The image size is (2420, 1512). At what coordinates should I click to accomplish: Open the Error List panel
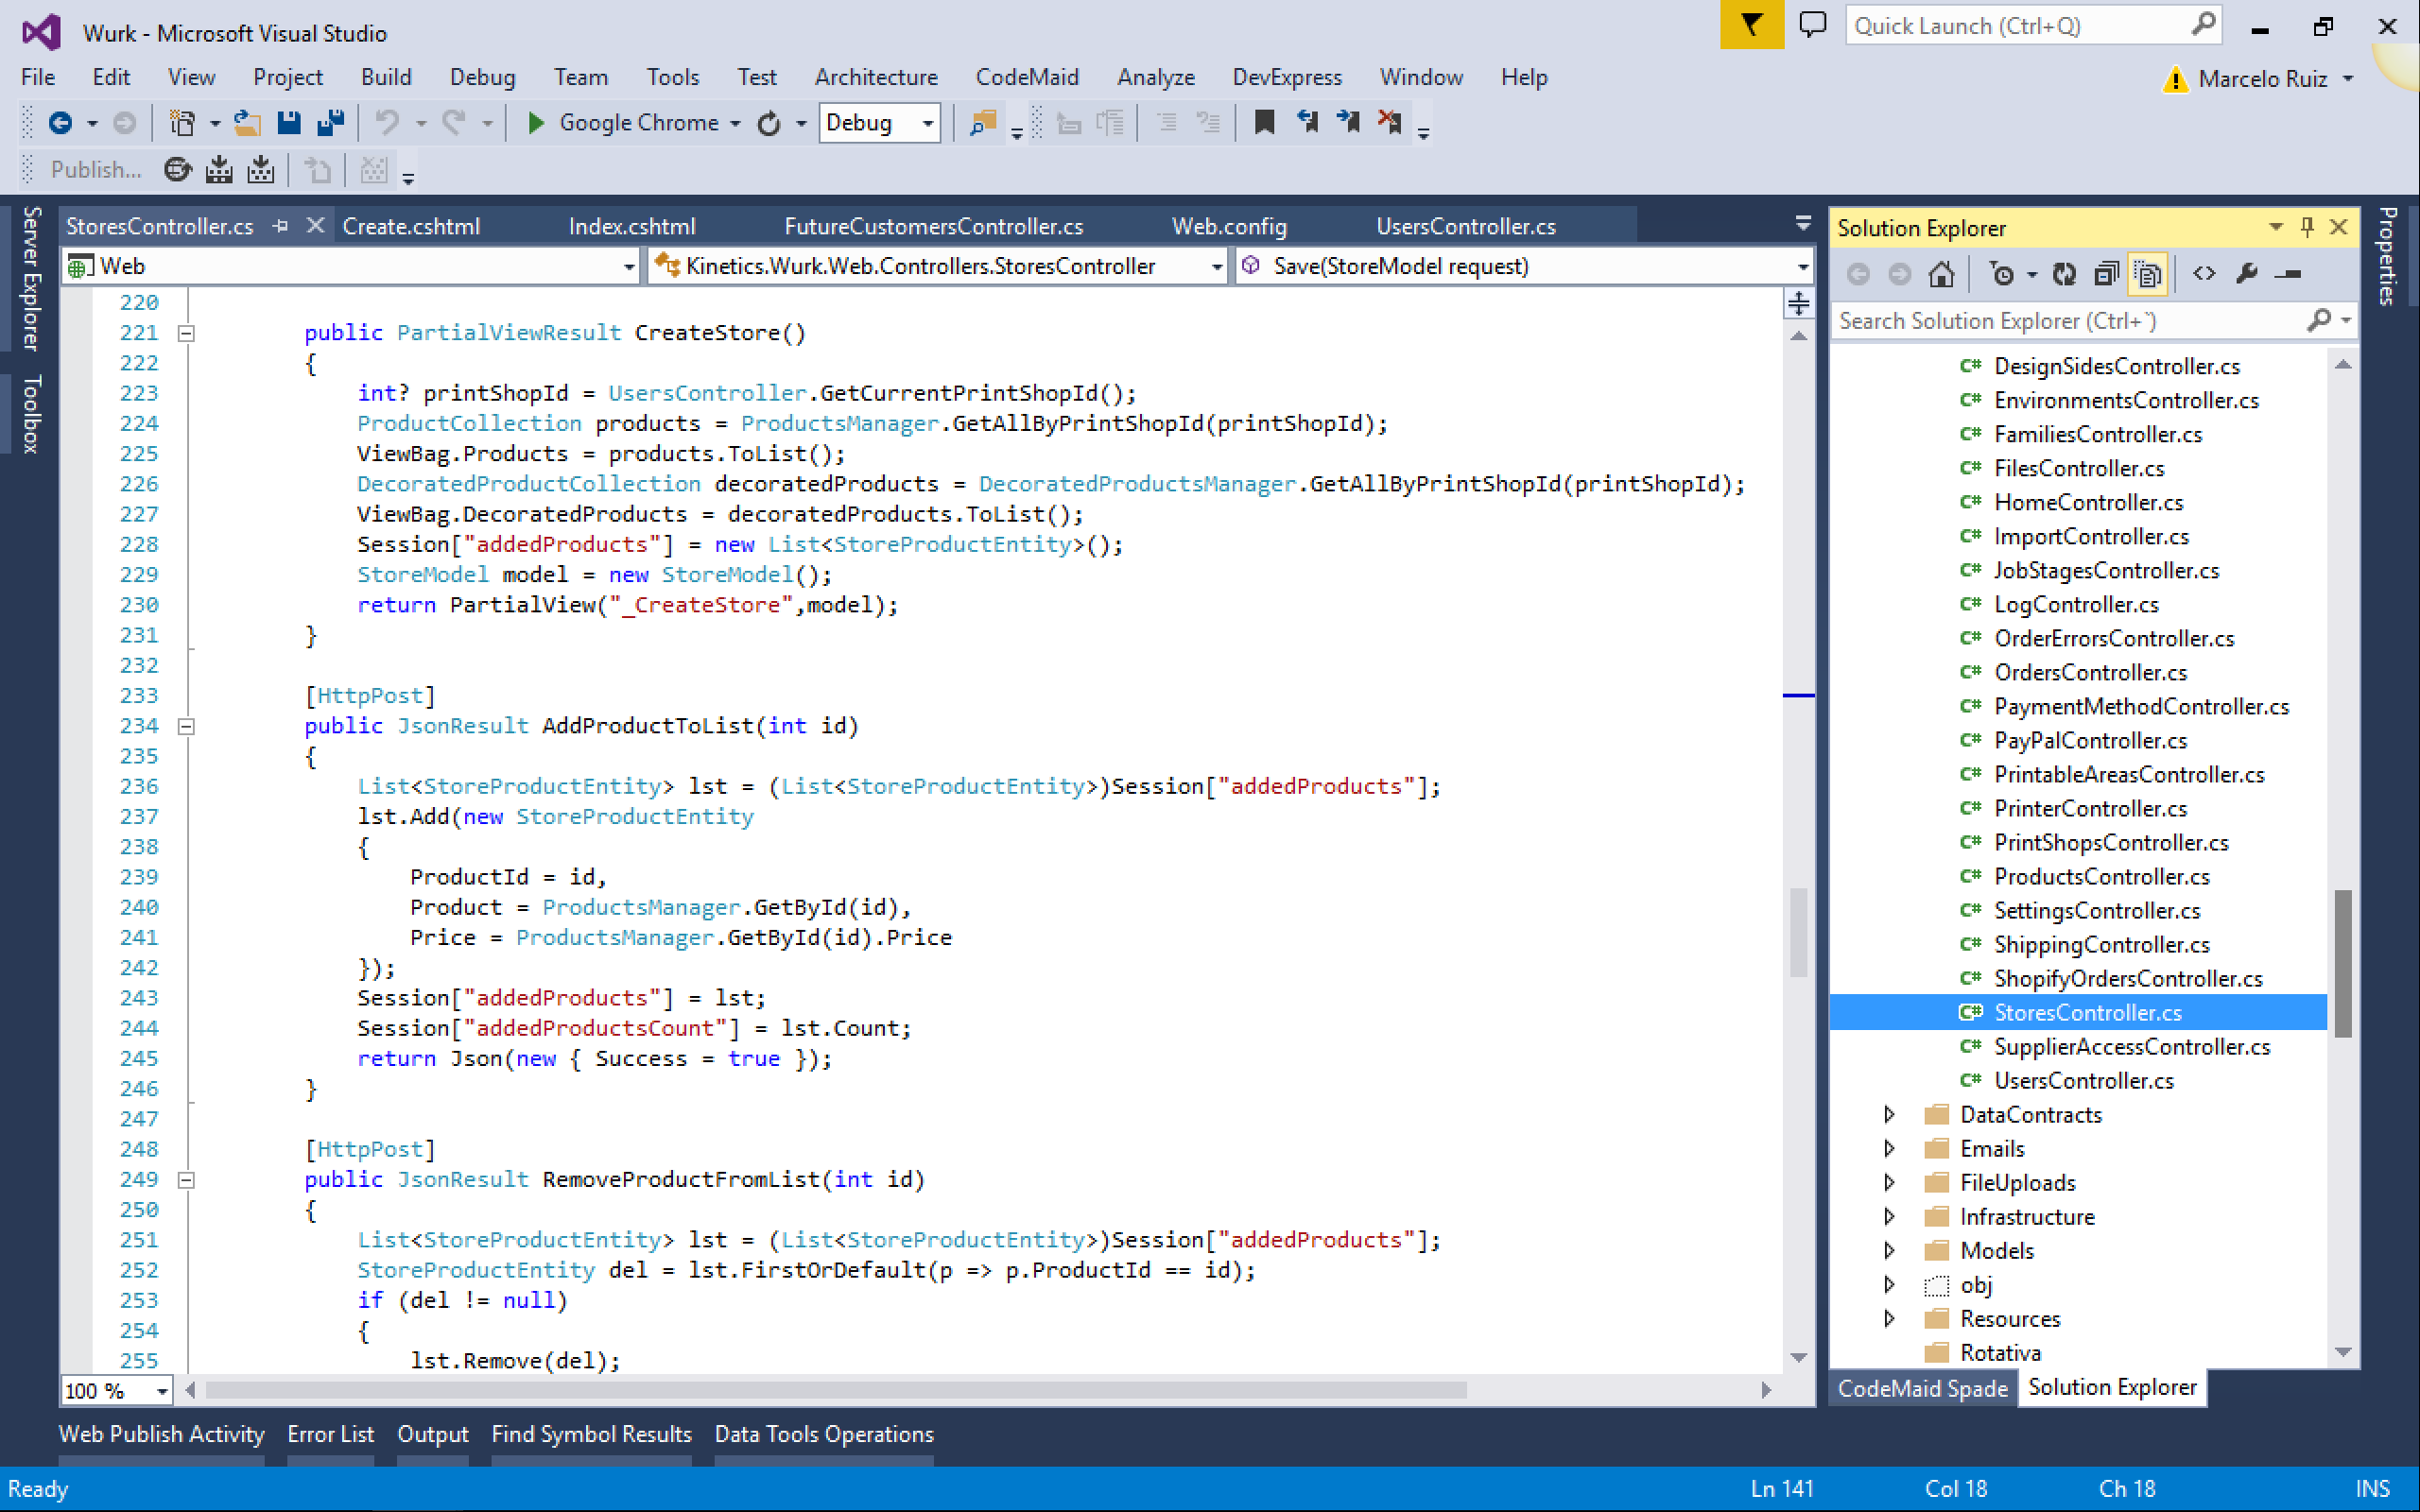331,1434
